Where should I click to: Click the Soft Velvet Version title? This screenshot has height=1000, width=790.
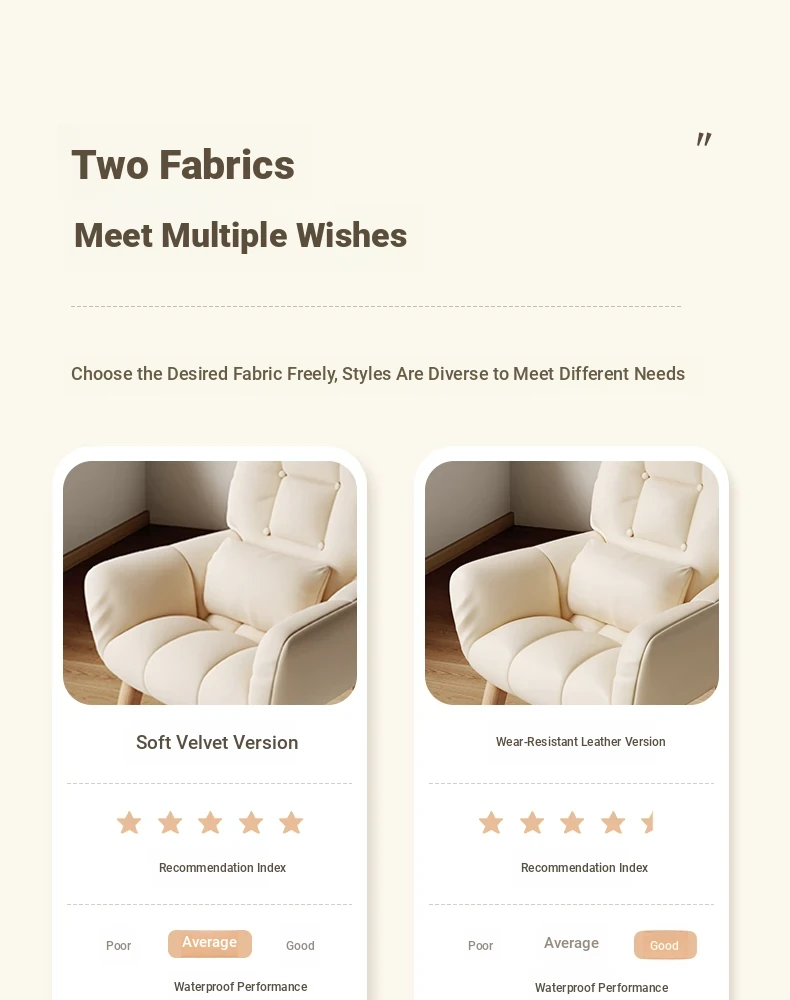(217, 742)
